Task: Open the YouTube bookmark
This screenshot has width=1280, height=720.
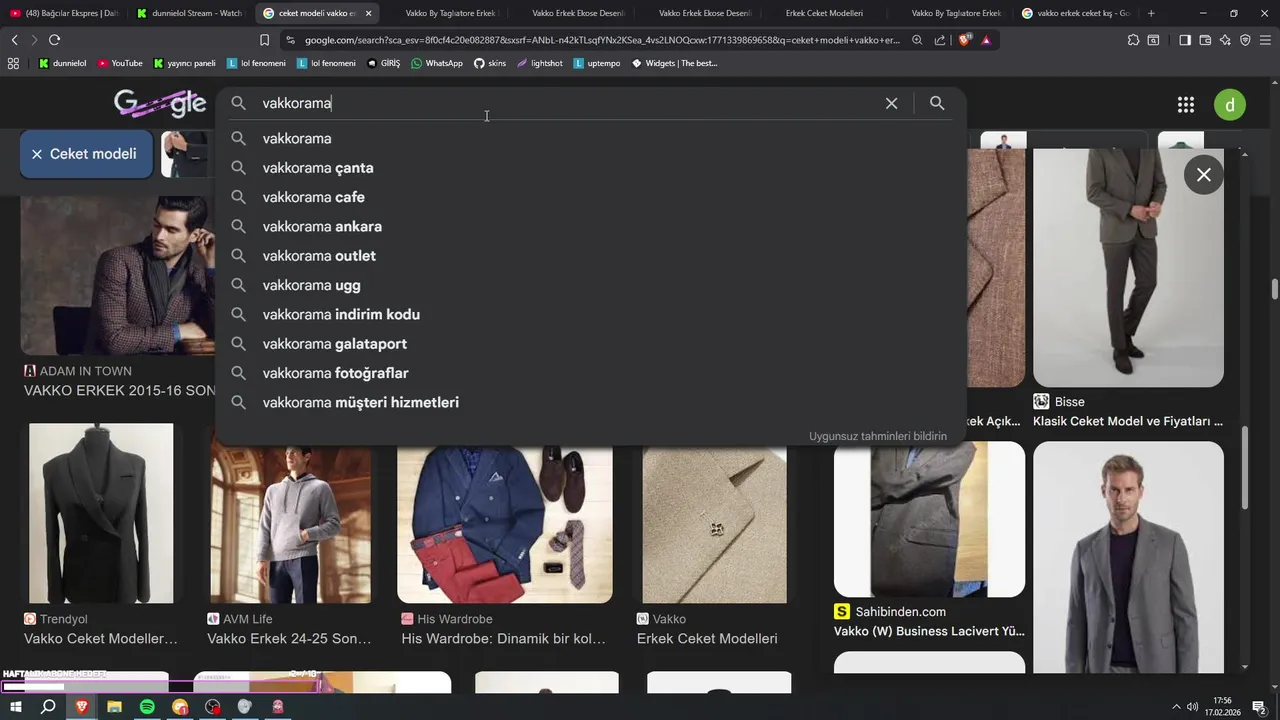Action: [x=120, y=63]
